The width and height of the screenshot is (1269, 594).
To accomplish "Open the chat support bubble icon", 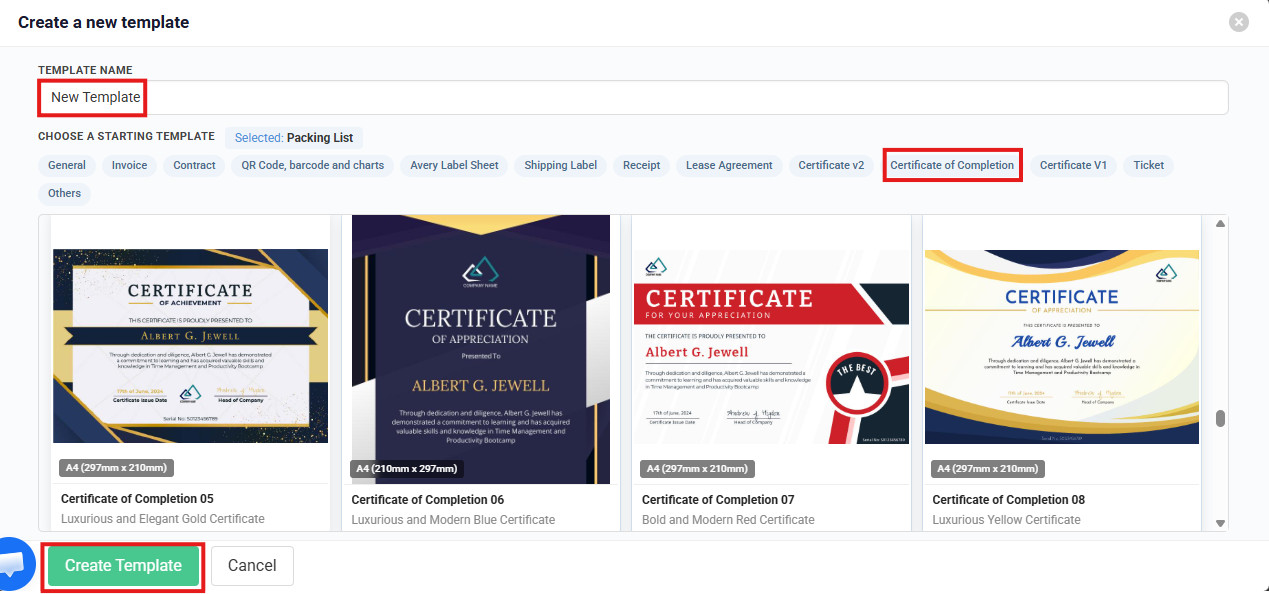I will coord(14,563).
